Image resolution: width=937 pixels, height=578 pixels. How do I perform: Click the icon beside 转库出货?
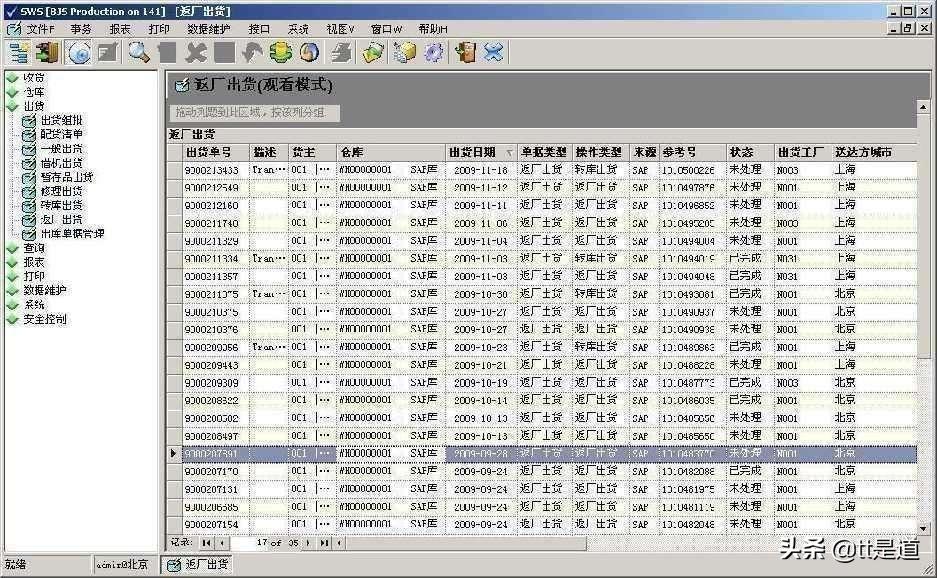(x=29, y=206)
